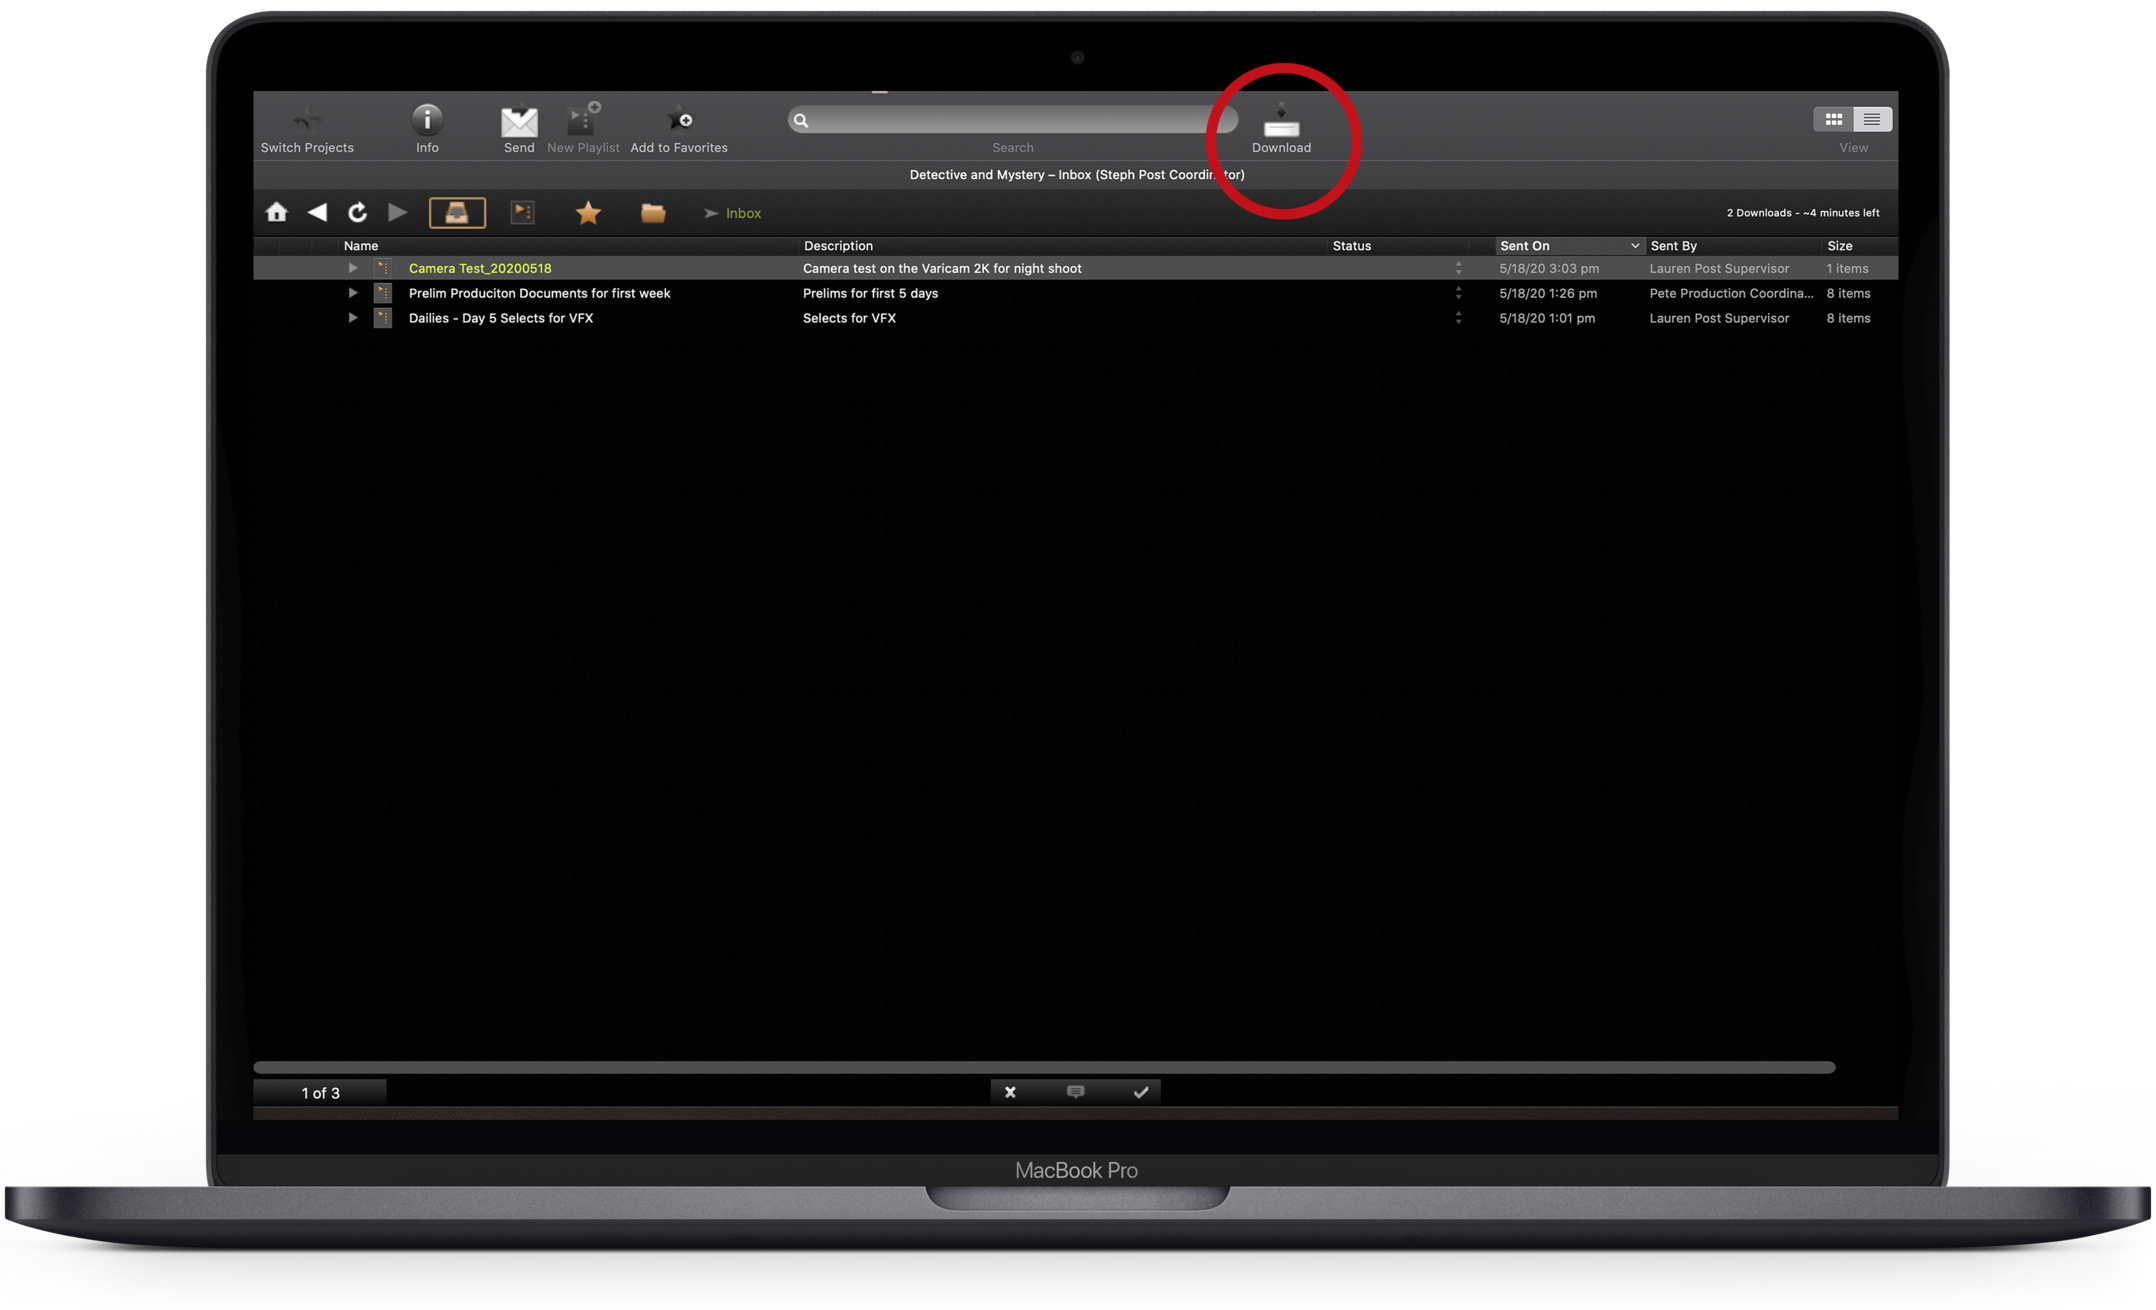Expand Dailies Day 5 Selects row
2156x1310 pixels.
352,318
